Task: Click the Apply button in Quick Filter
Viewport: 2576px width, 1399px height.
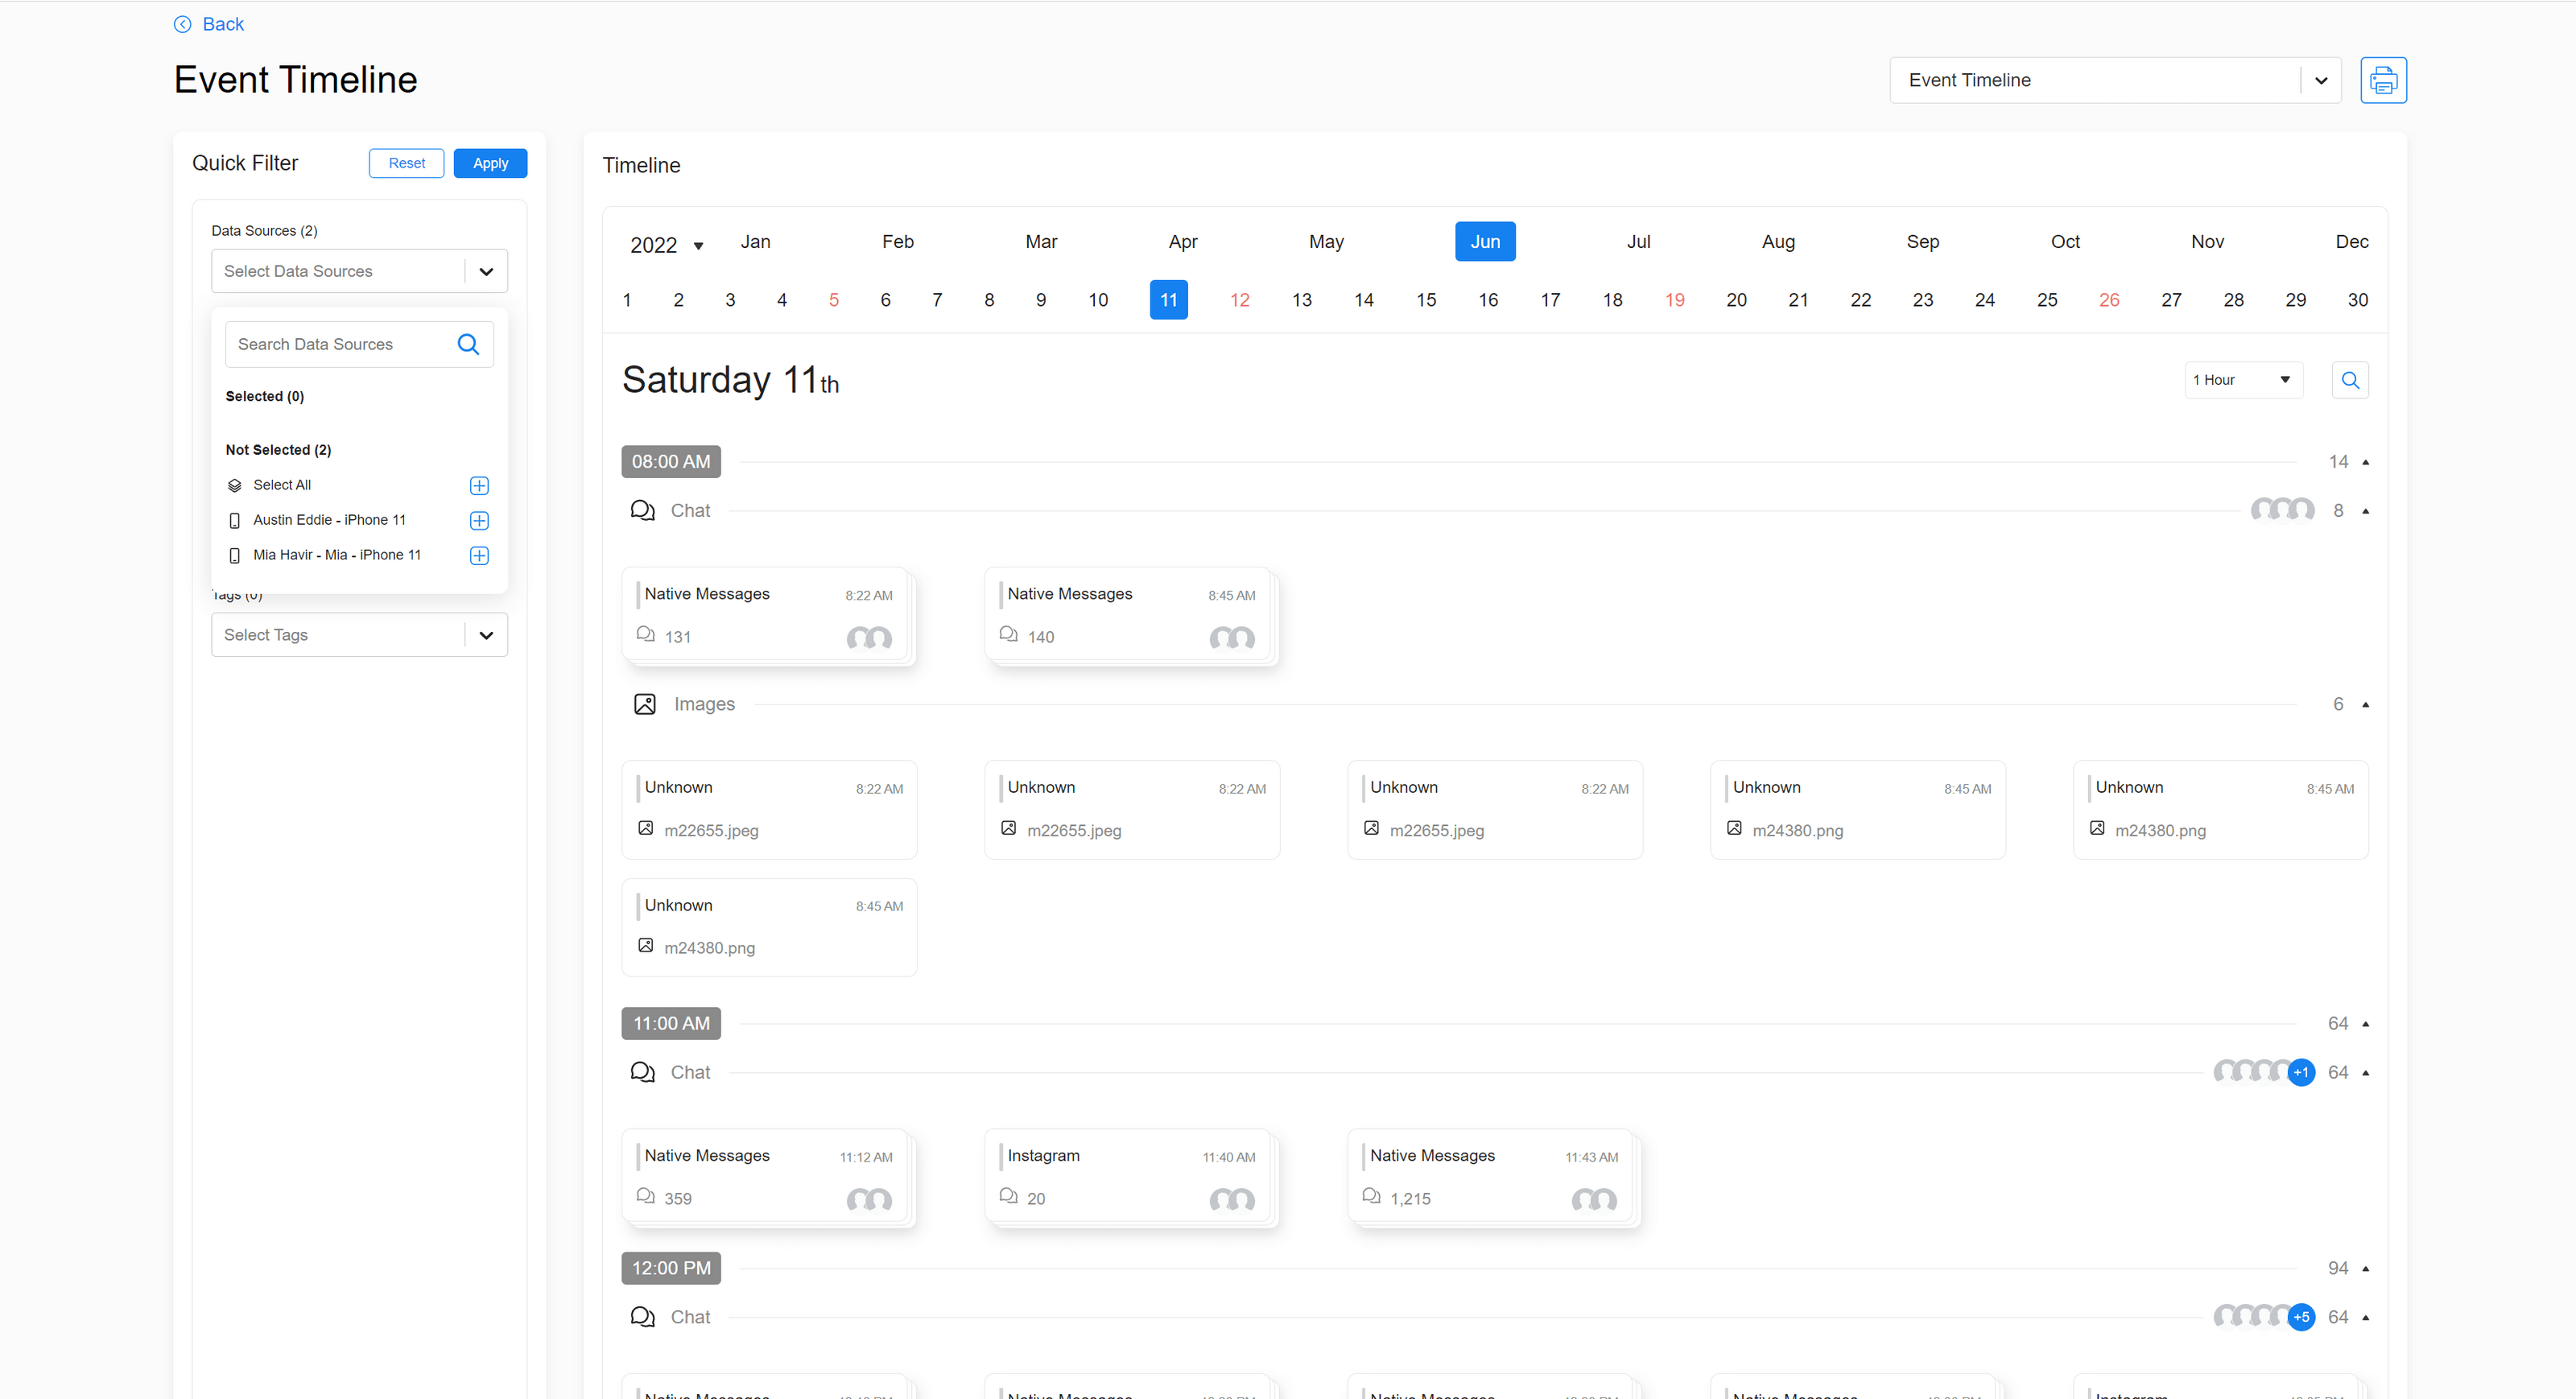Action: [490, 163]
